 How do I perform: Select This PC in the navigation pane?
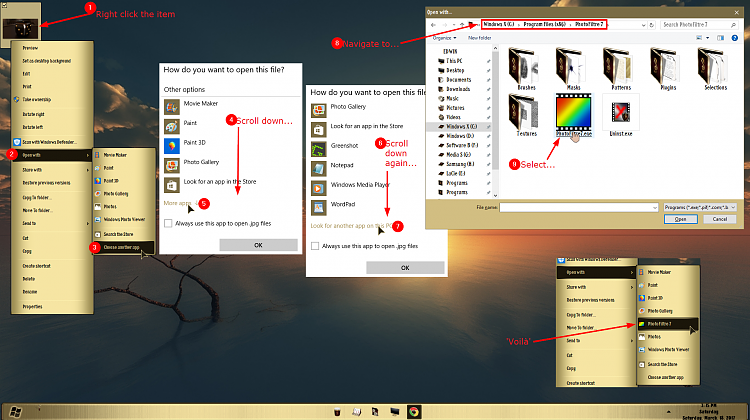tap(453, 61)
